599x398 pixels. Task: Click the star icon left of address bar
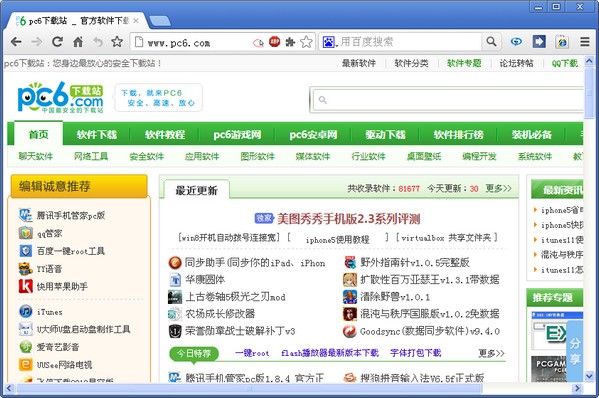[x=117, y=41]
